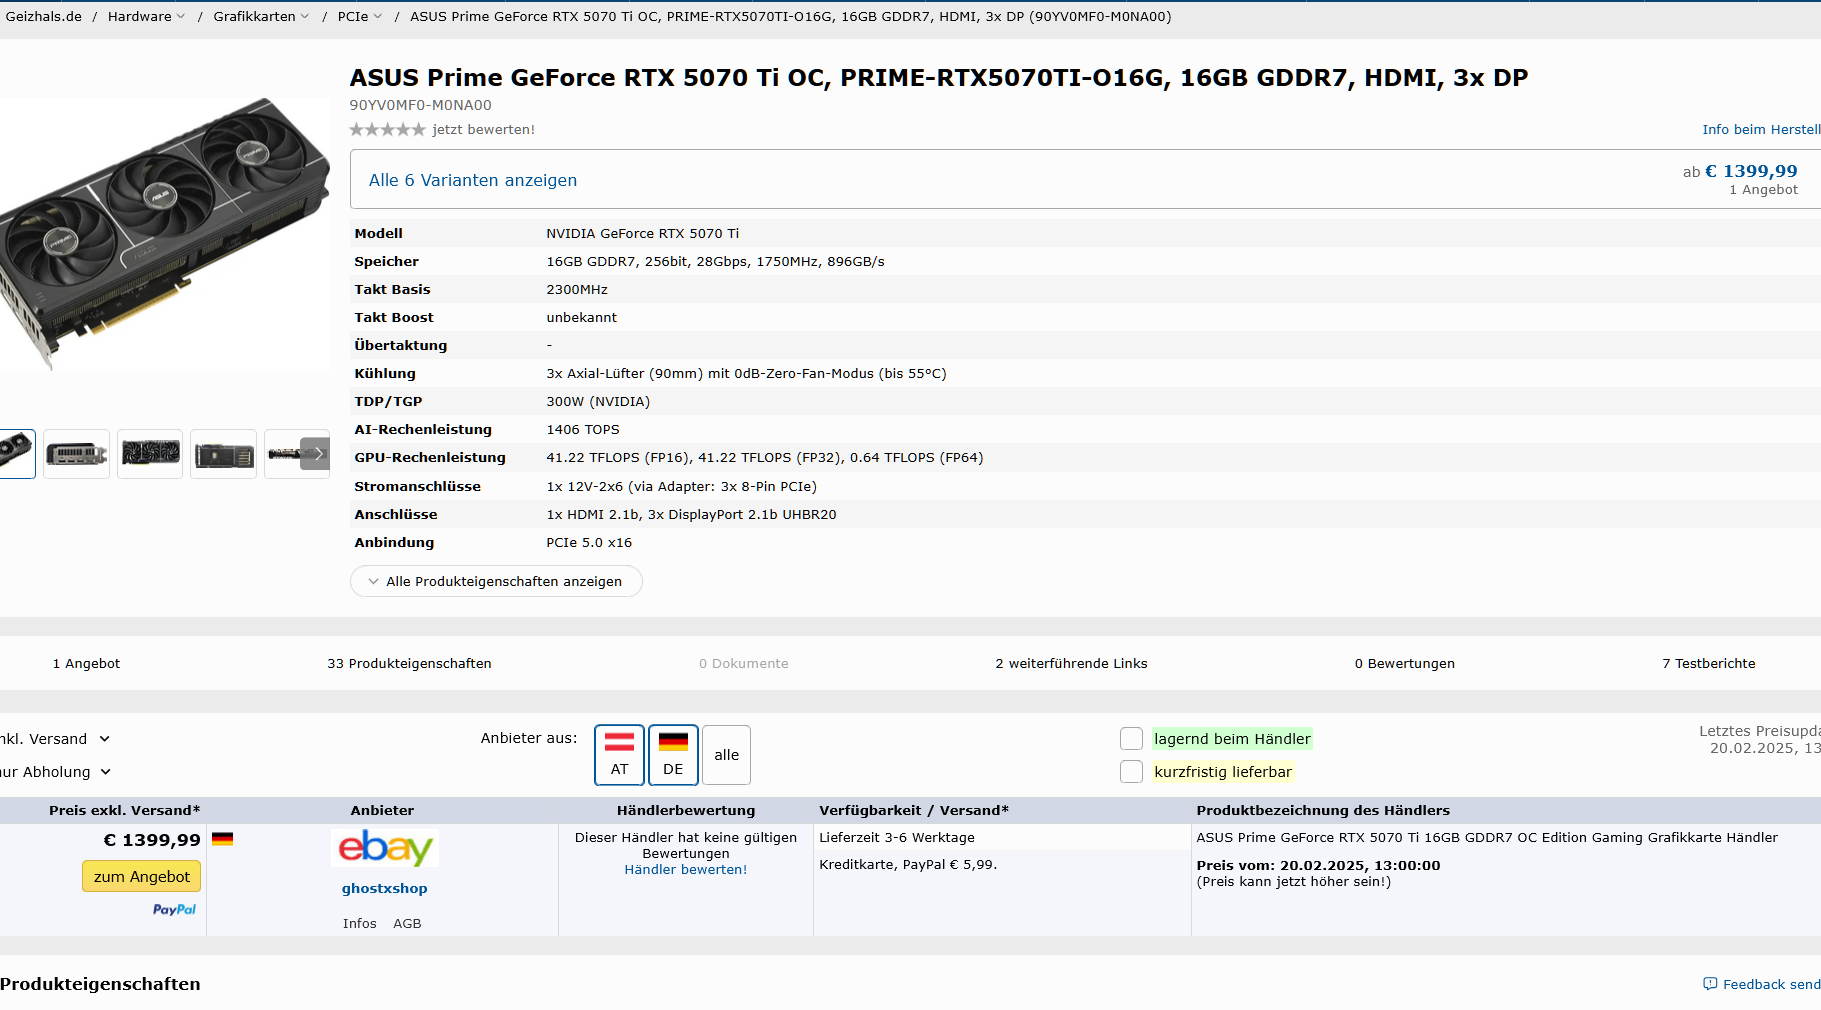Click 'Verfügbarkeit / Versand*' column header

[914, 810]
